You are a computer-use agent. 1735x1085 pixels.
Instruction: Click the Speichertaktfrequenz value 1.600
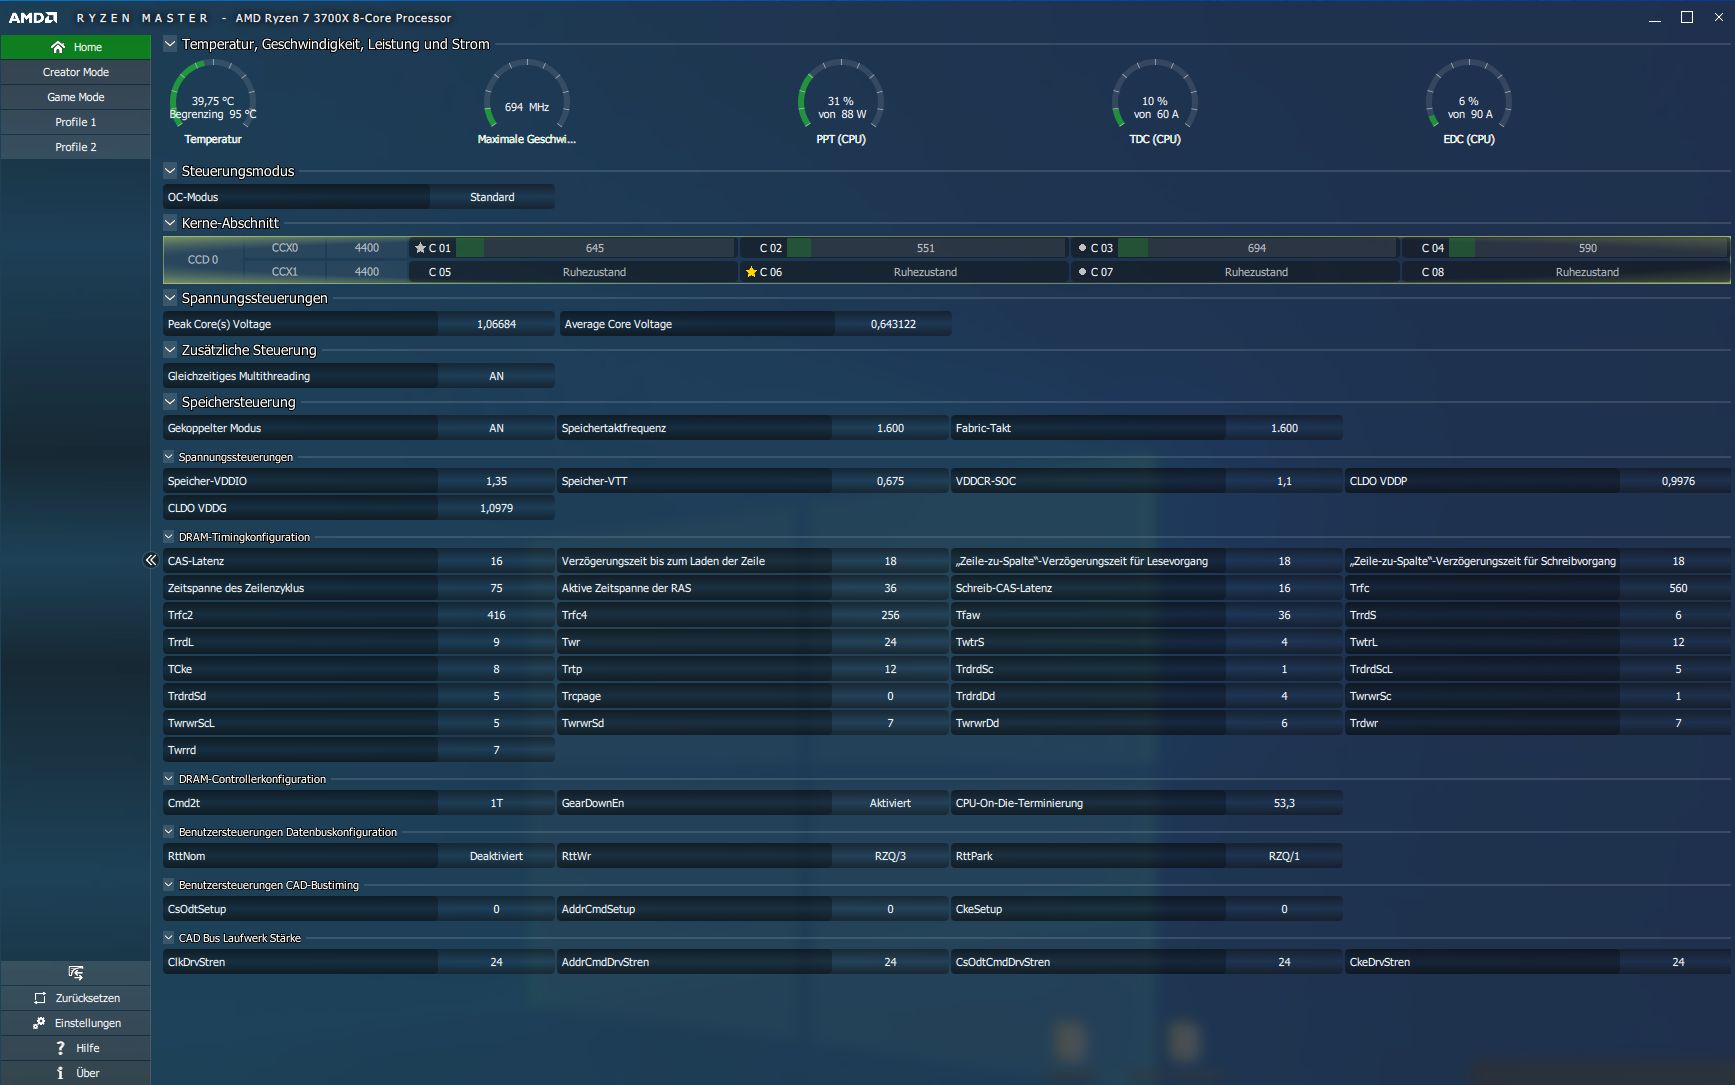point(890,428)
